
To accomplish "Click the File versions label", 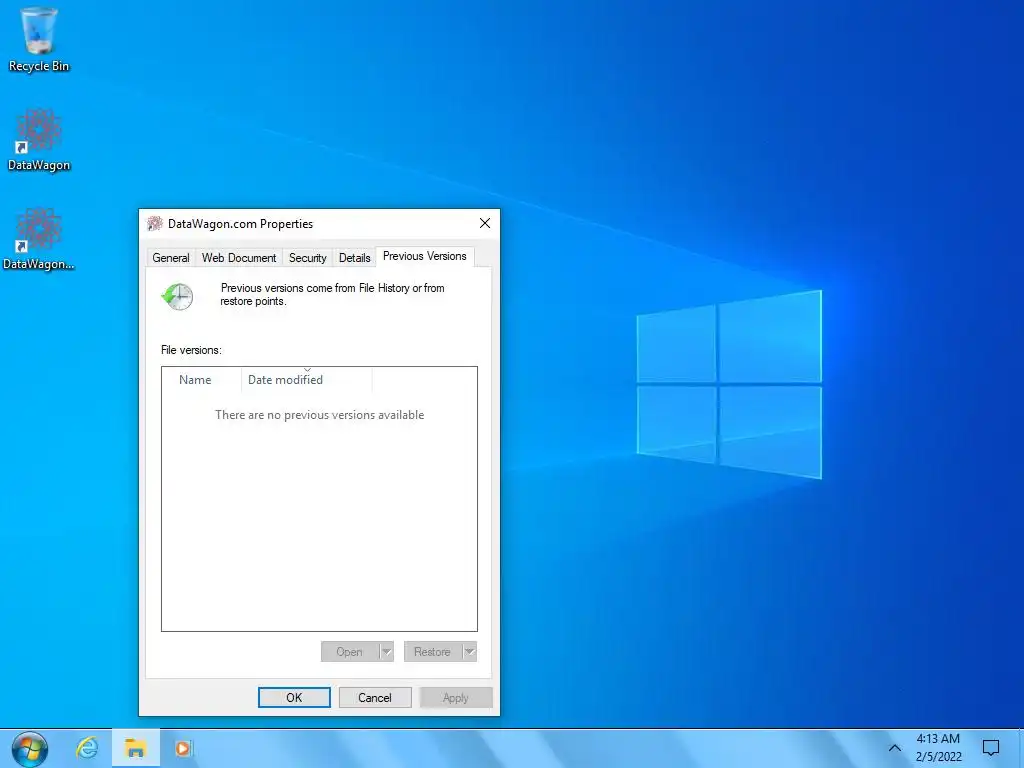I will [191, 350].
